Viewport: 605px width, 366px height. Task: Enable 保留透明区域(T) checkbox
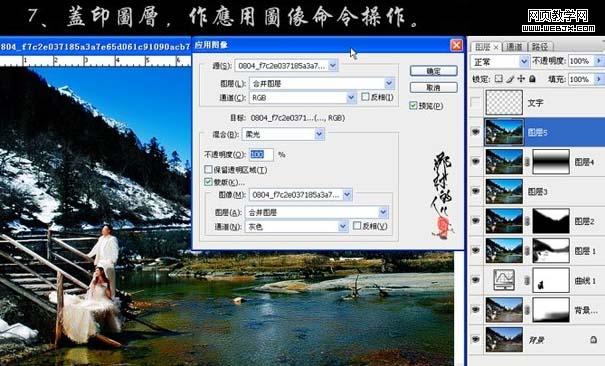coord(208,169)
